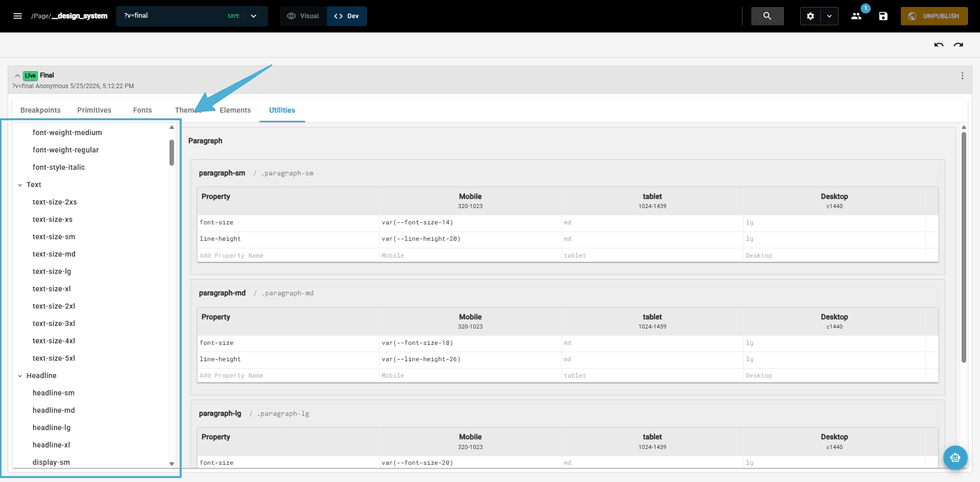Click the paragraph-lg class heading

tap(220, 413)
